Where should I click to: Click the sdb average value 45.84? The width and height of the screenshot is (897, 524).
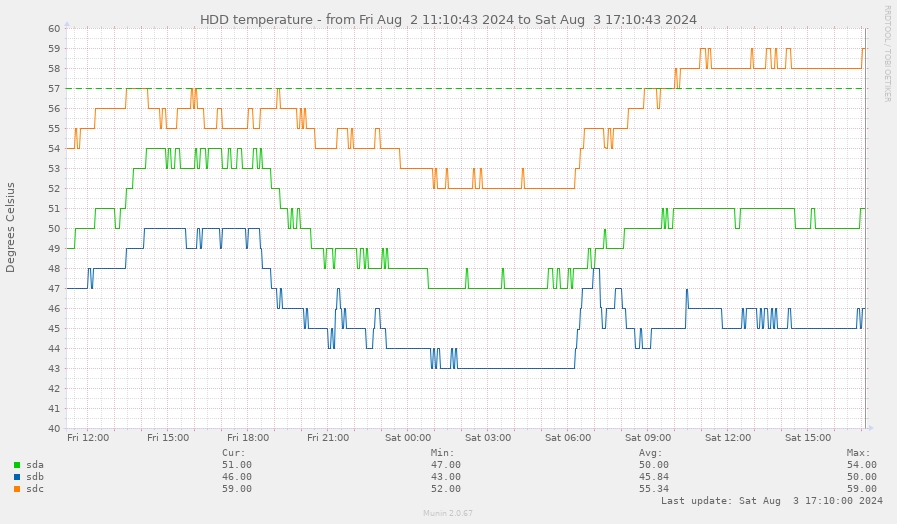click(653, 477)
